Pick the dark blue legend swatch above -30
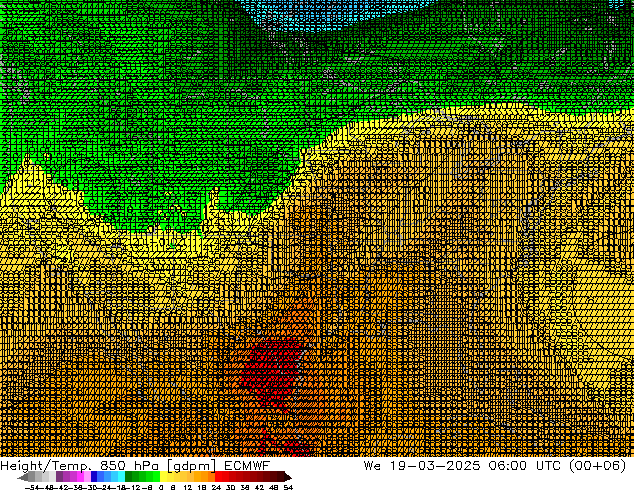 [94, 476]
